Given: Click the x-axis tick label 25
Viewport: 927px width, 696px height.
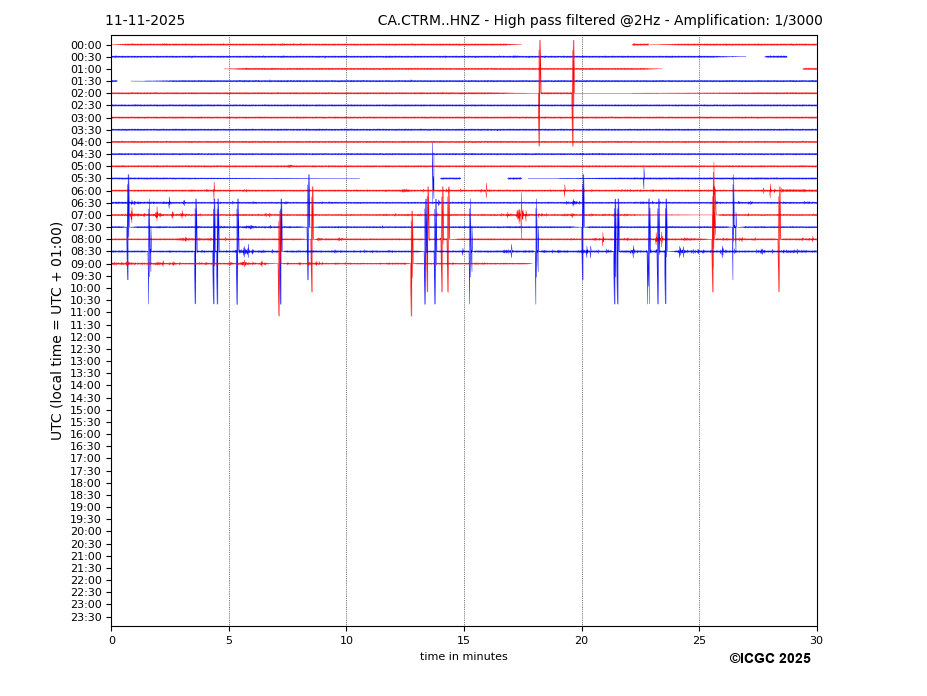Looking at the screenshot, I should pos(699,640).
